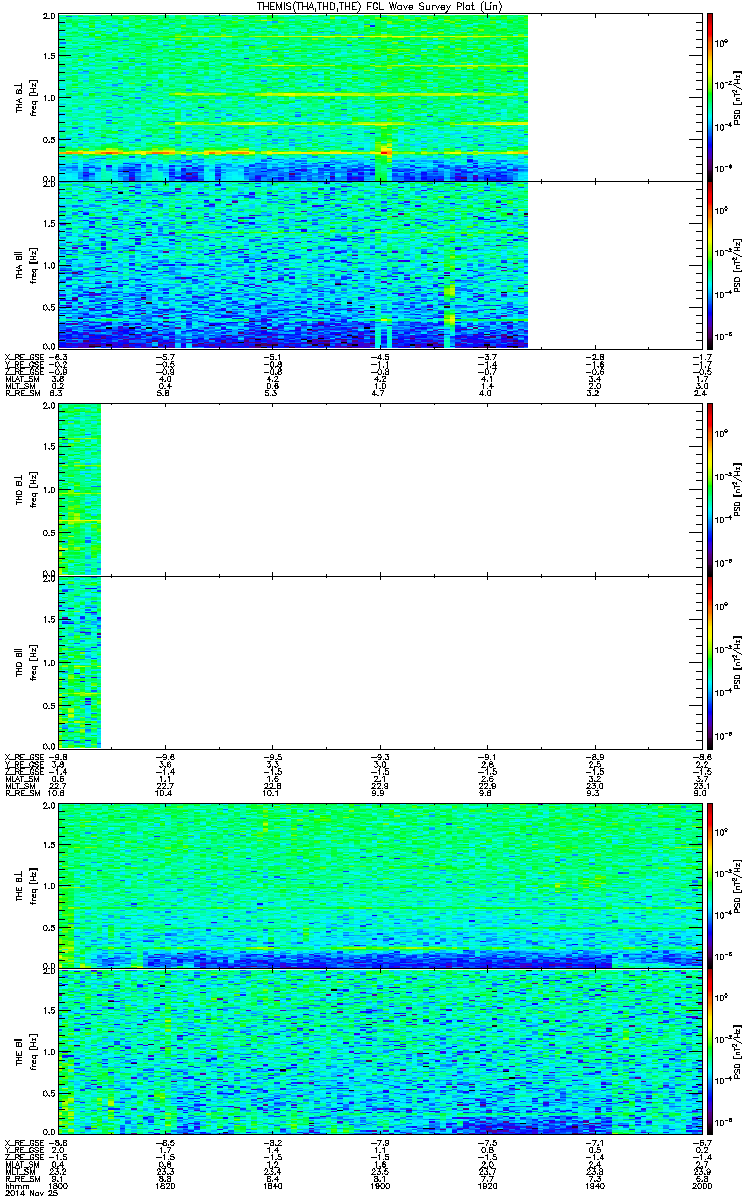The width and height of the screenshot is (750, 1200).
Task: Click the 1800 time tick label at bottom
Action: 59,1184
